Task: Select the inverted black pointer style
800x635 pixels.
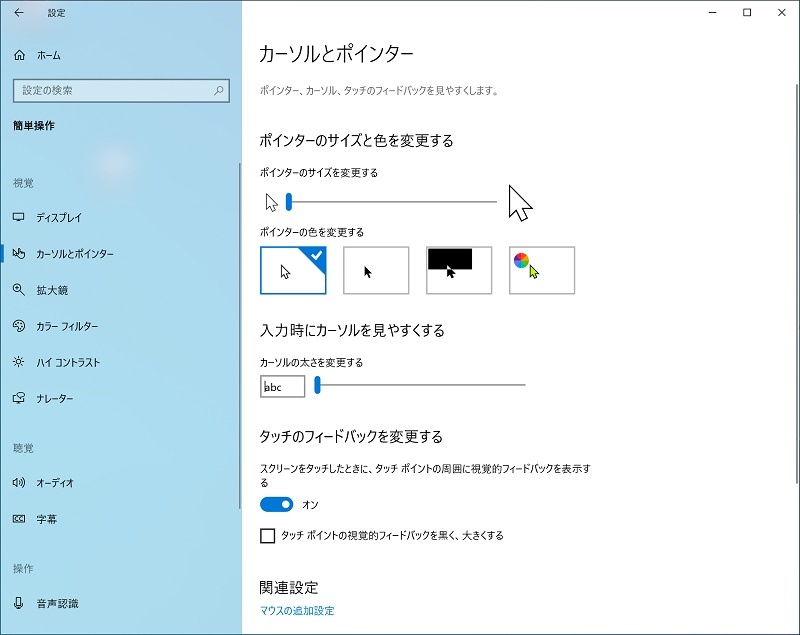Action: point(458,269)
